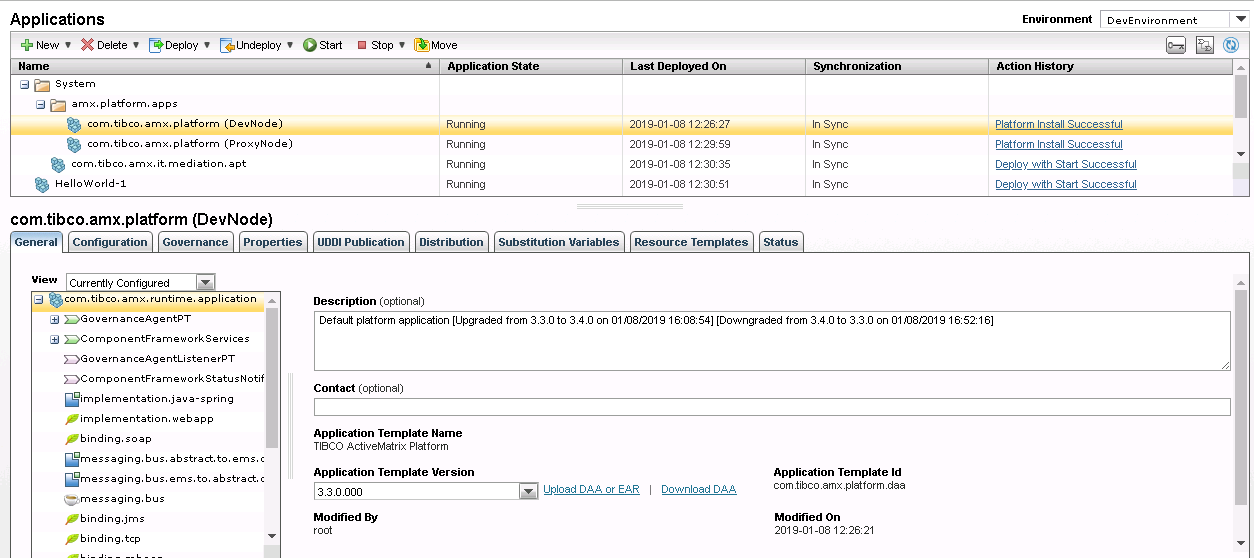The width and height of the screenshot is (1254, 558).
Task: Open the Substitution Variables tab
Action: coord(559,242)
